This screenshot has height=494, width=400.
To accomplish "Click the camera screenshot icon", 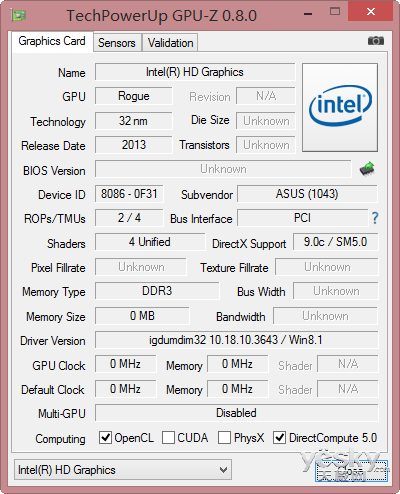I will 376,41.
